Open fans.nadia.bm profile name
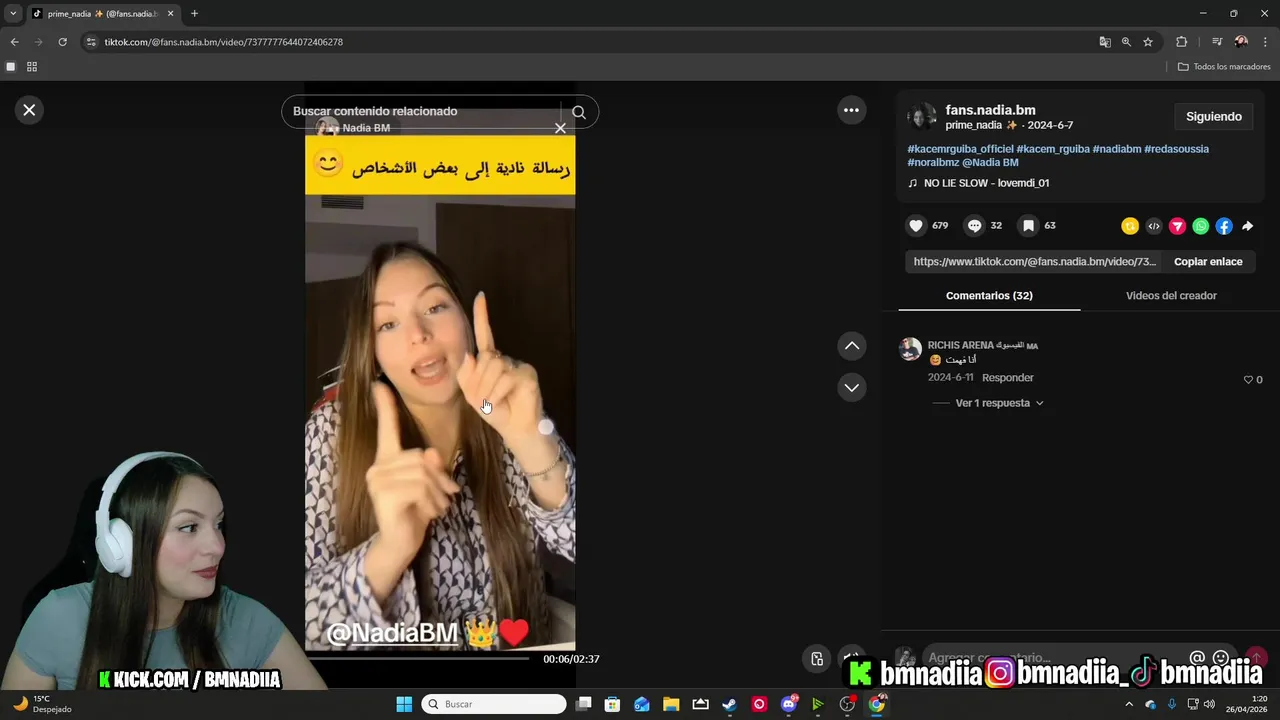 click(990, 110)
